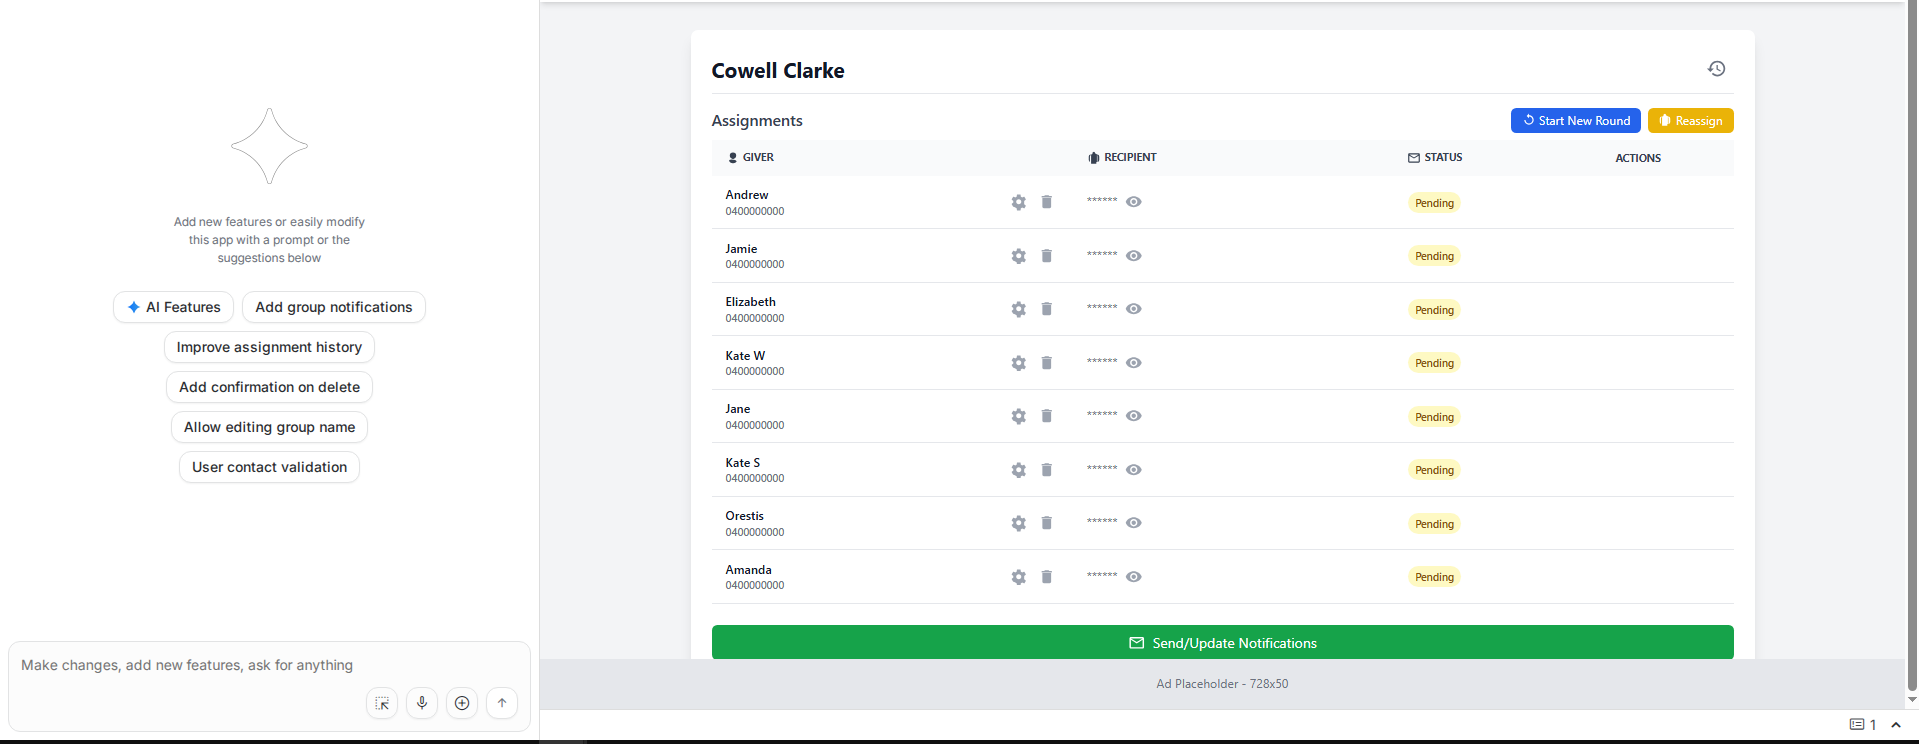
Task: Delete Jamie using the trash icon
Action: click(1046, 256)
